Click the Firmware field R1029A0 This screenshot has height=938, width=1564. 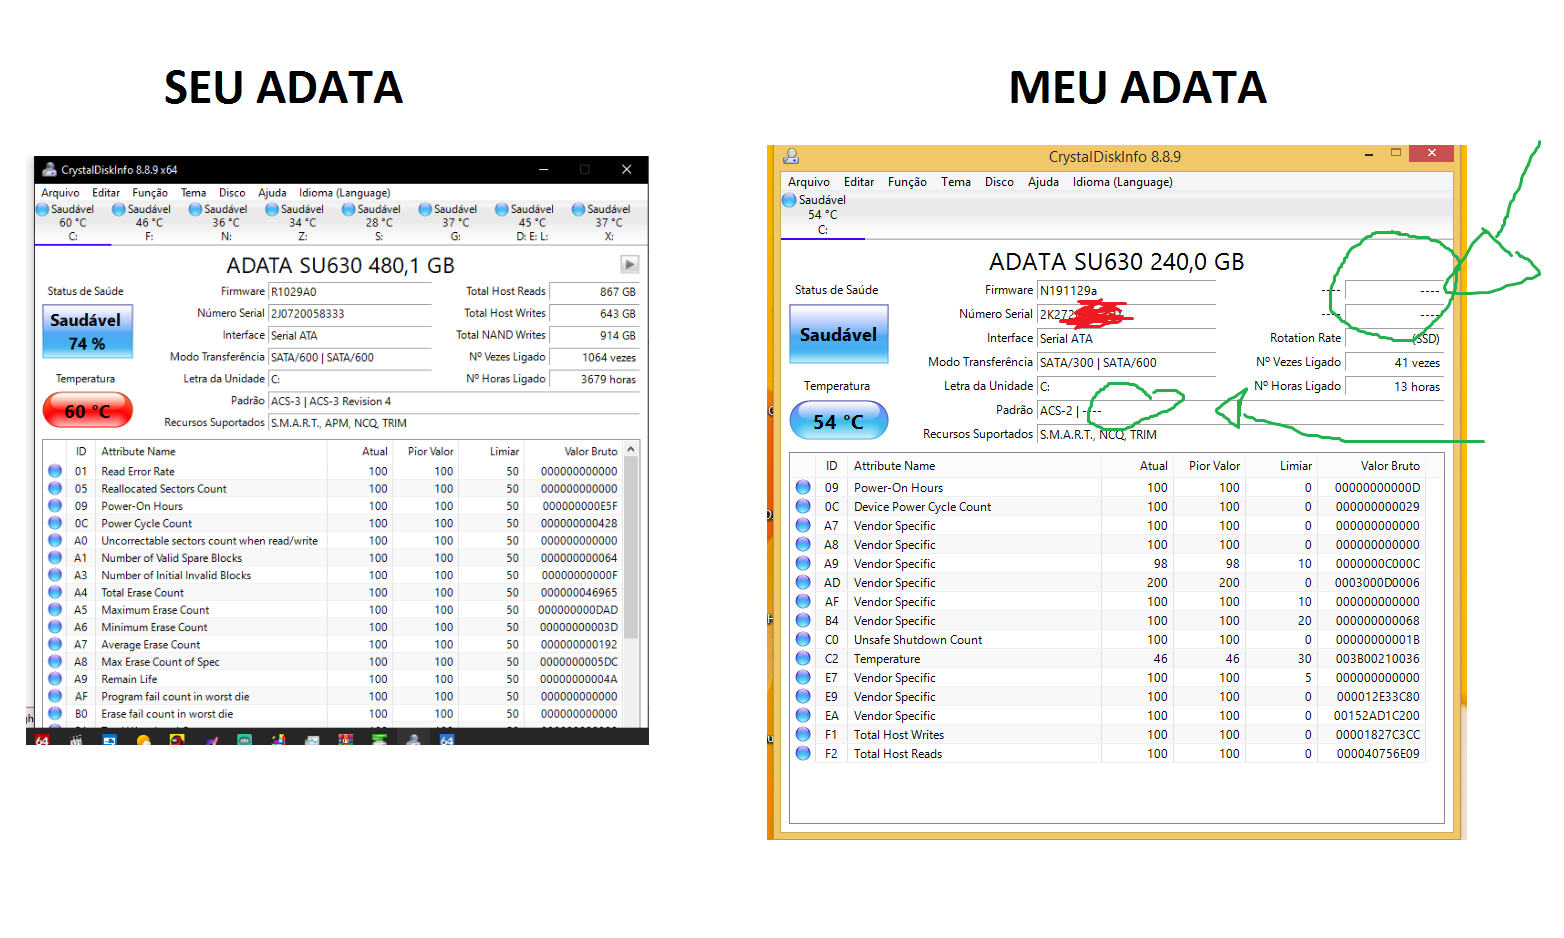350,292
